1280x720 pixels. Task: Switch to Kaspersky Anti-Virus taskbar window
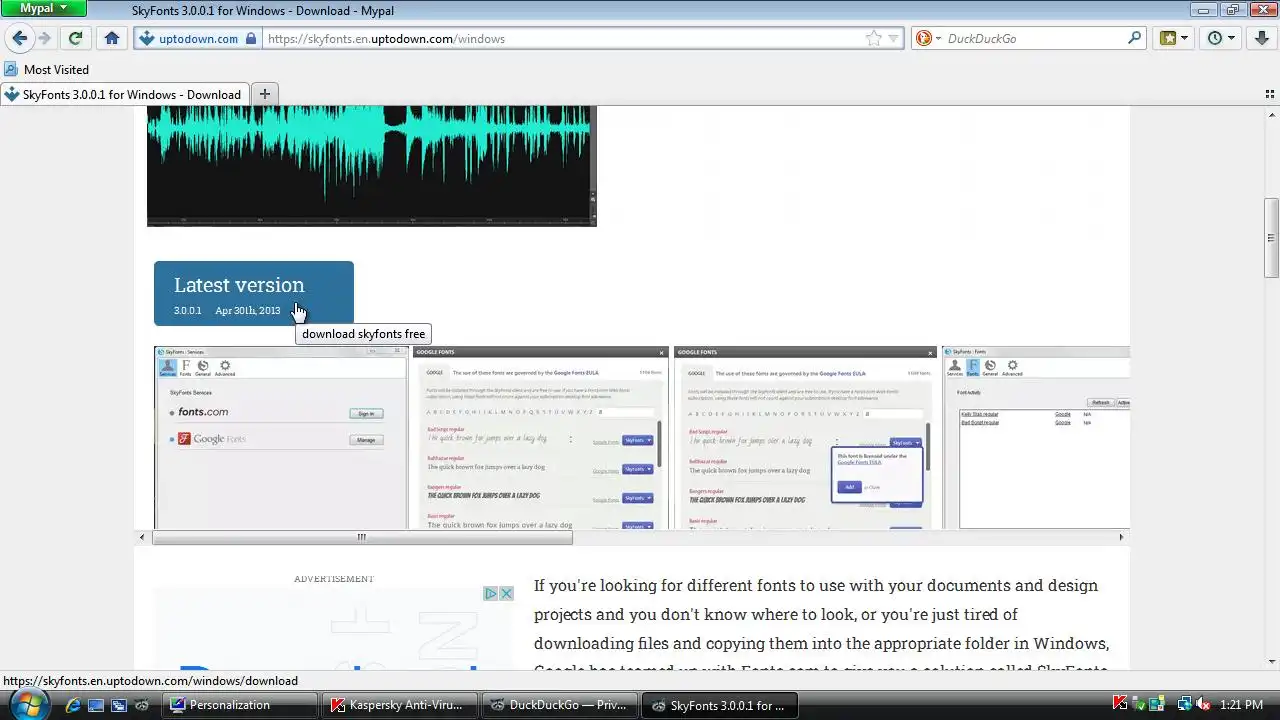pyautogui.click(x=400, y=705)
